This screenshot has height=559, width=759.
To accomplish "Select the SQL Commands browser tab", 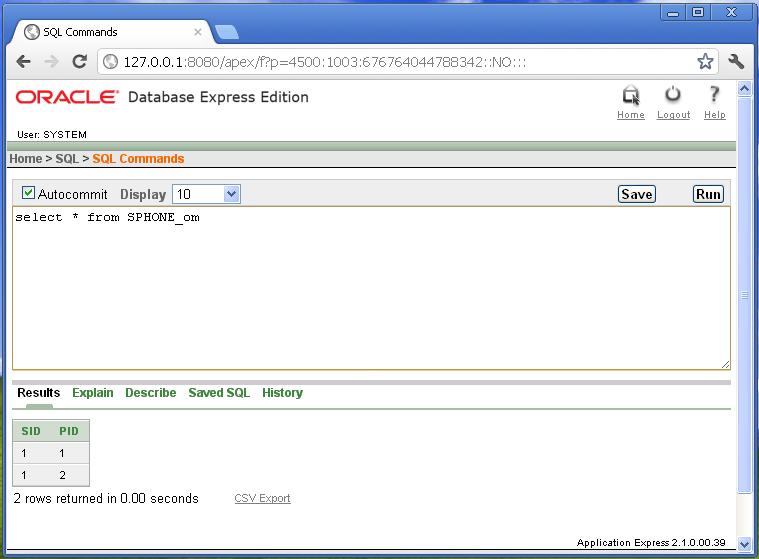I will [111, 32].
